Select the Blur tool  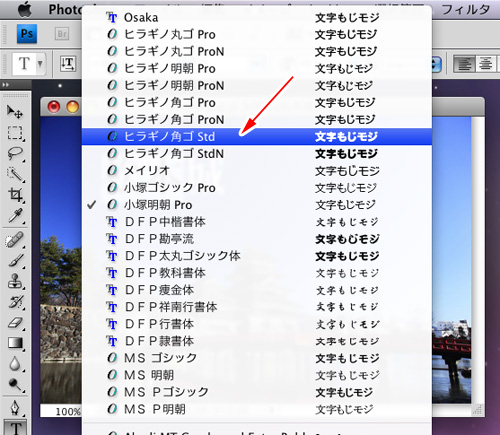(x=15, y=364)
